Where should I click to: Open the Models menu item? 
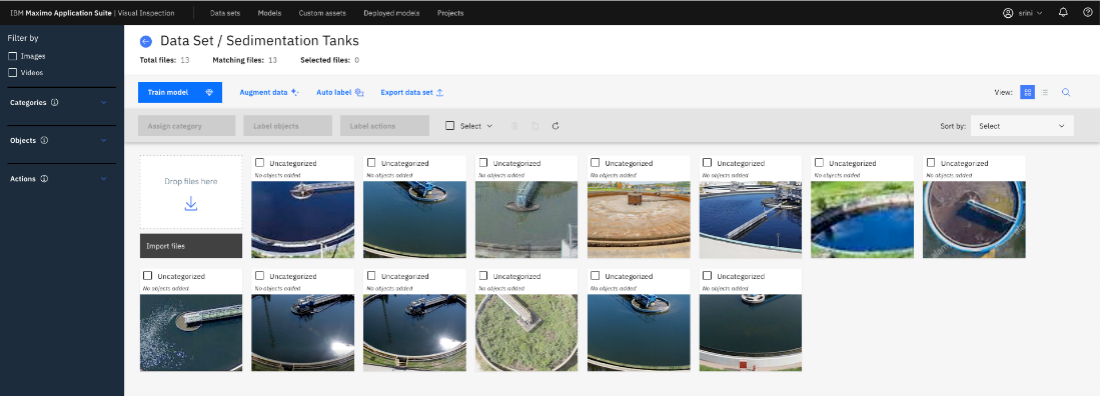tap(269, 13)
